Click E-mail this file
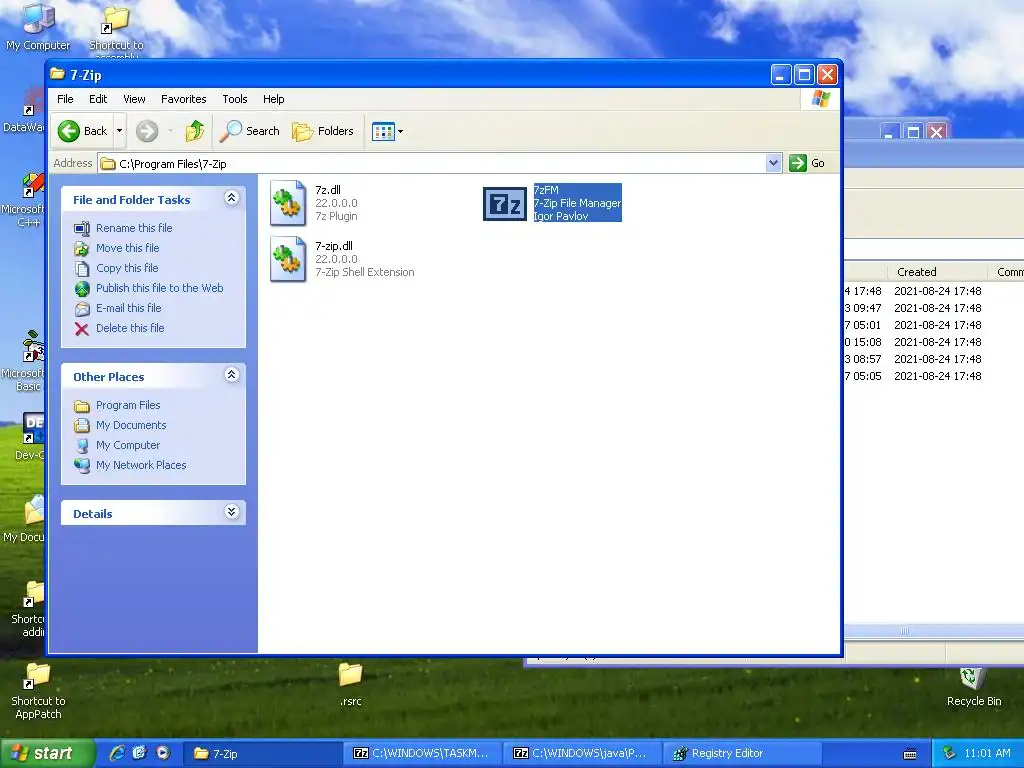This screenshot has height=768, width=1024. (129, 308)
